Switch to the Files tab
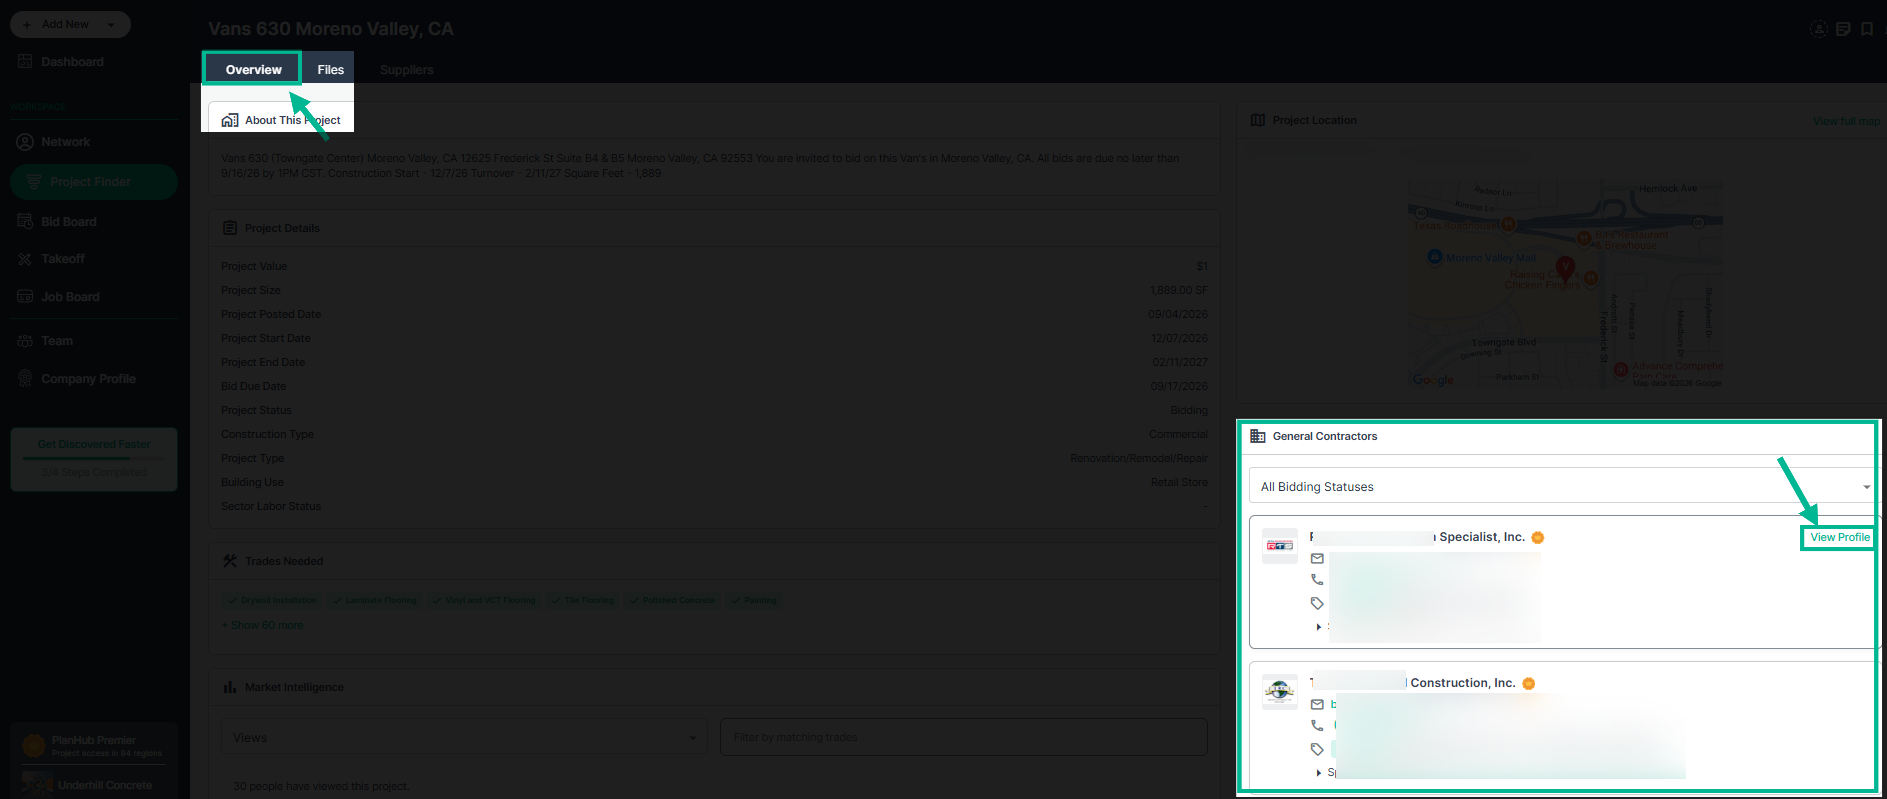The height and width of the screenshot is (799, 1887). click(331, 70)
